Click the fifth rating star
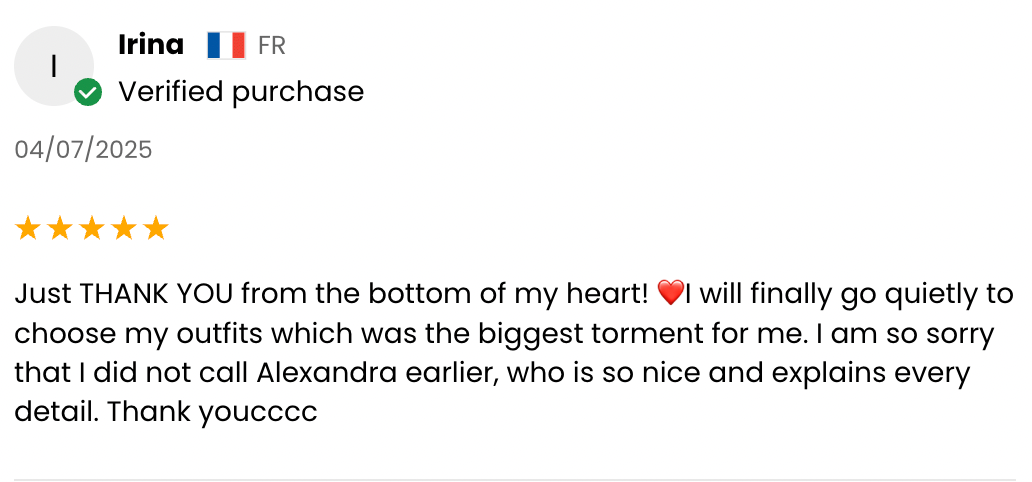Viewport: 1032px width, 482px height. pyautogui.click(x=156, y=229)
